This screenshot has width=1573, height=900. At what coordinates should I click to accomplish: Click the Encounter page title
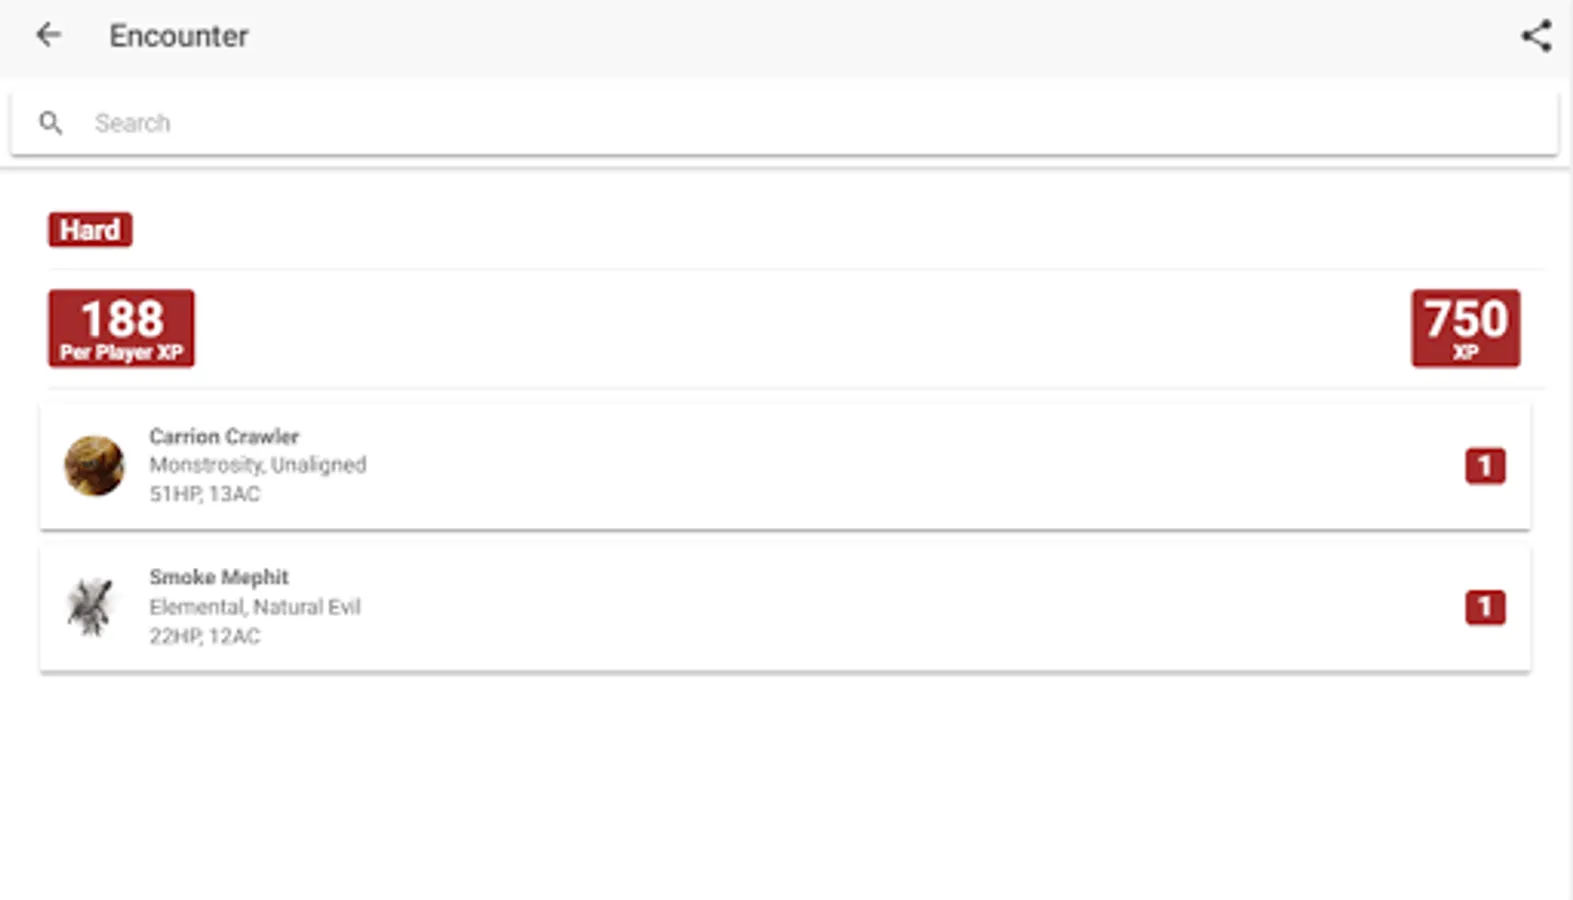point(179,36)
